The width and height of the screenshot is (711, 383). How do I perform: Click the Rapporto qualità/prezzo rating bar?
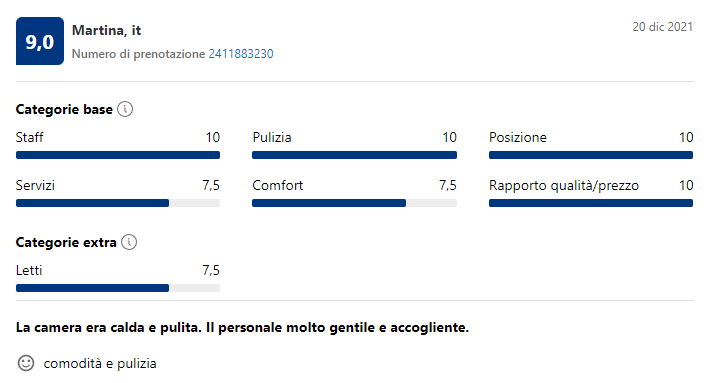point(591,203)
